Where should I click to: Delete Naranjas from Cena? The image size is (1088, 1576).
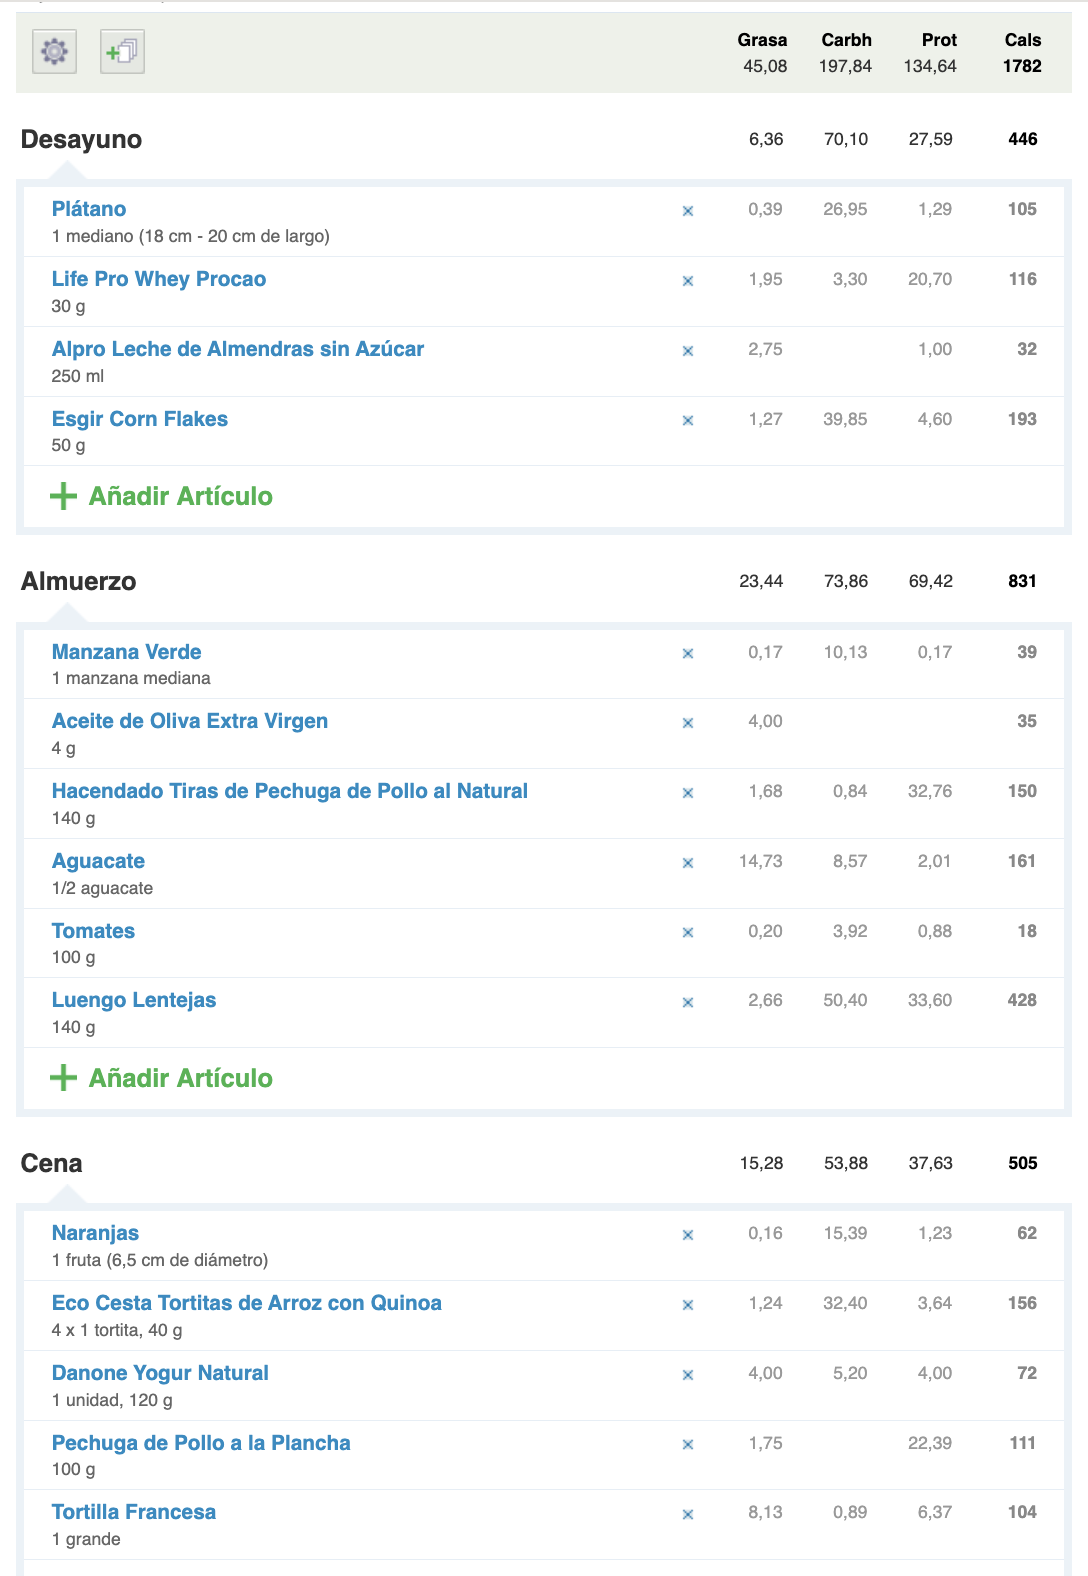[688, 1235]
